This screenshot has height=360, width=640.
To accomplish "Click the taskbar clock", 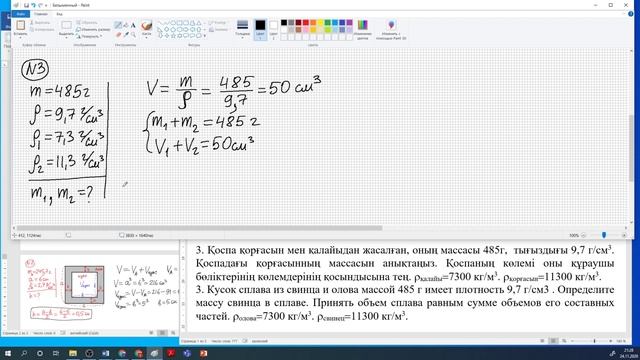I will coord(629,353).
